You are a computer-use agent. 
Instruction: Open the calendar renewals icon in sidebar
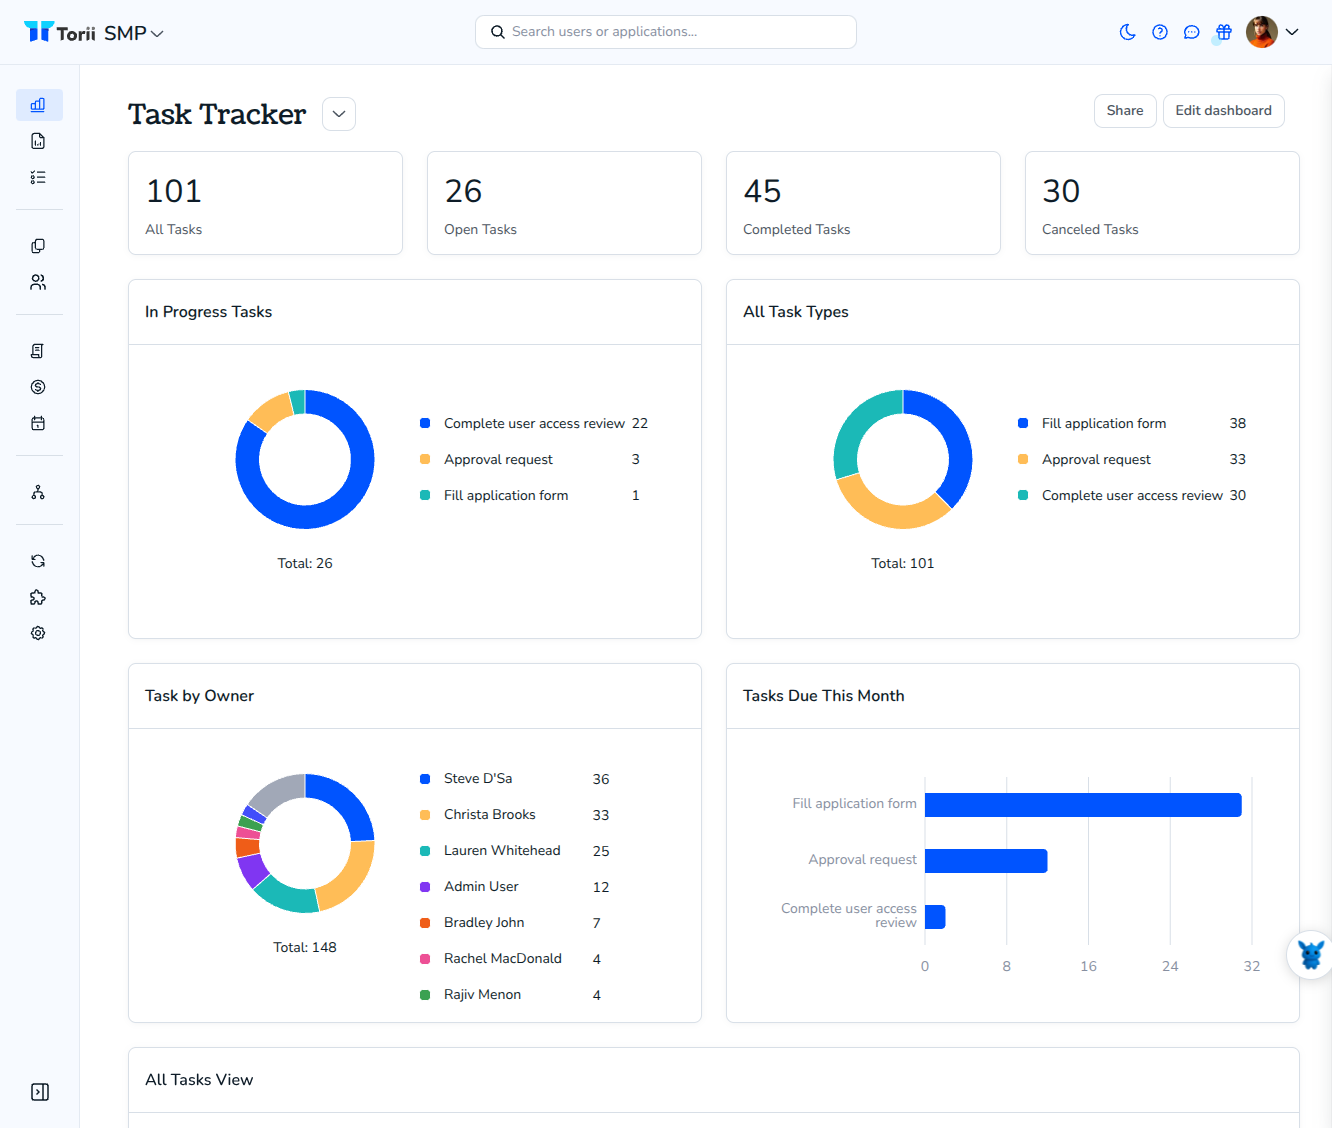[38, 423]
